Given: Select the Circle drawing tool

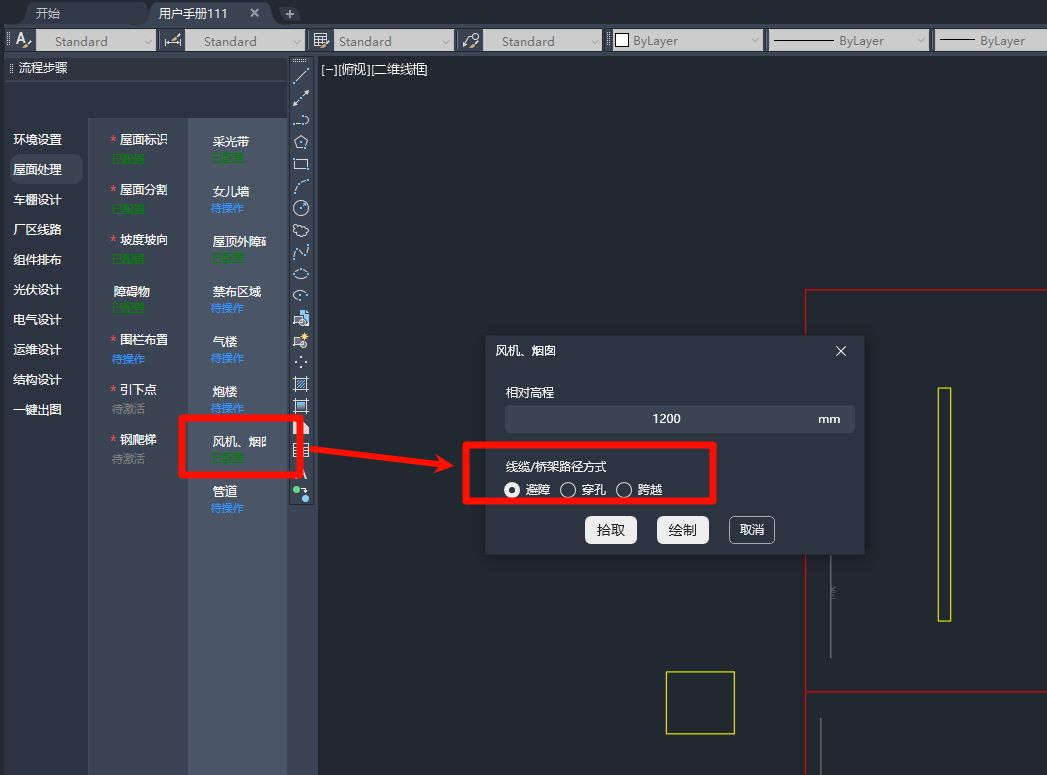Looking at the screenshot, I should pos(301,208).
